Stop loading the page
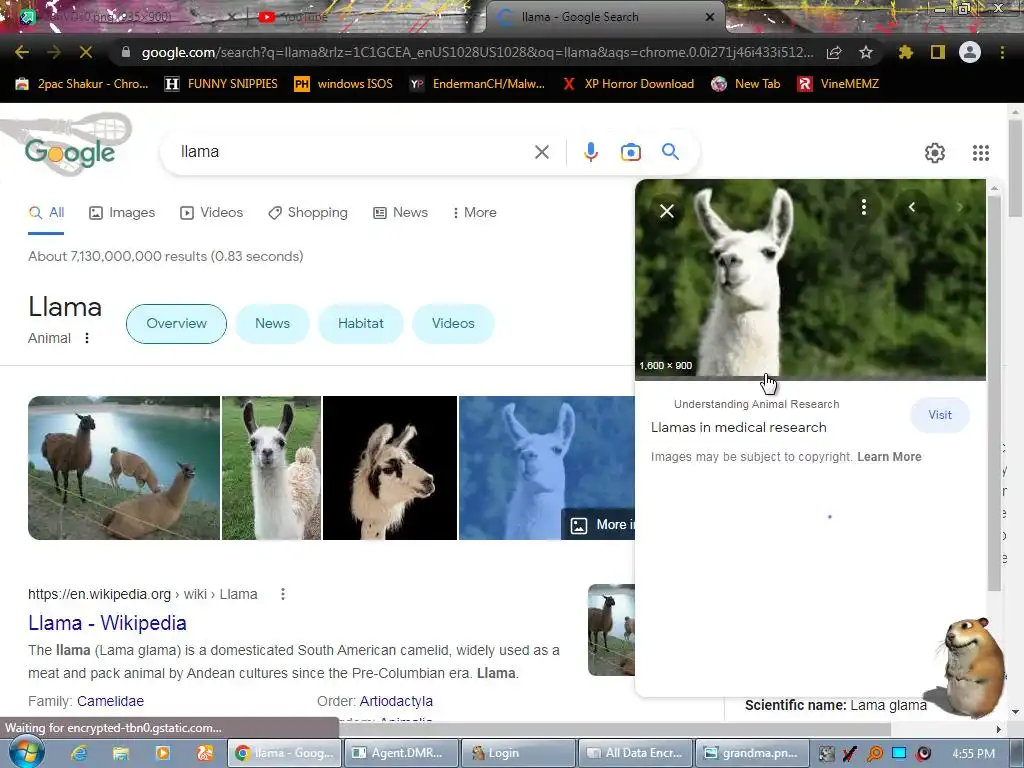The height and width of the screenshot is (768, 1024). pyautogui.click(x=86, y=52)
